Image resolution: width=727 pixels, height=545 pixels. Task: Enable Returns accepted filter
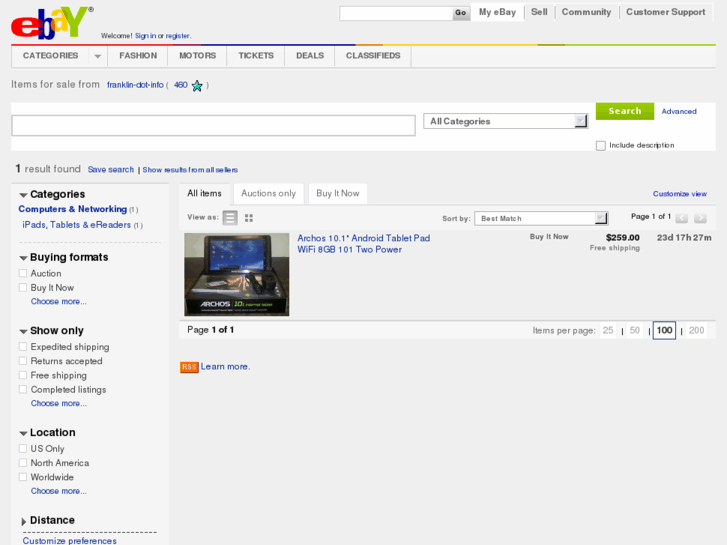(23, 361)
